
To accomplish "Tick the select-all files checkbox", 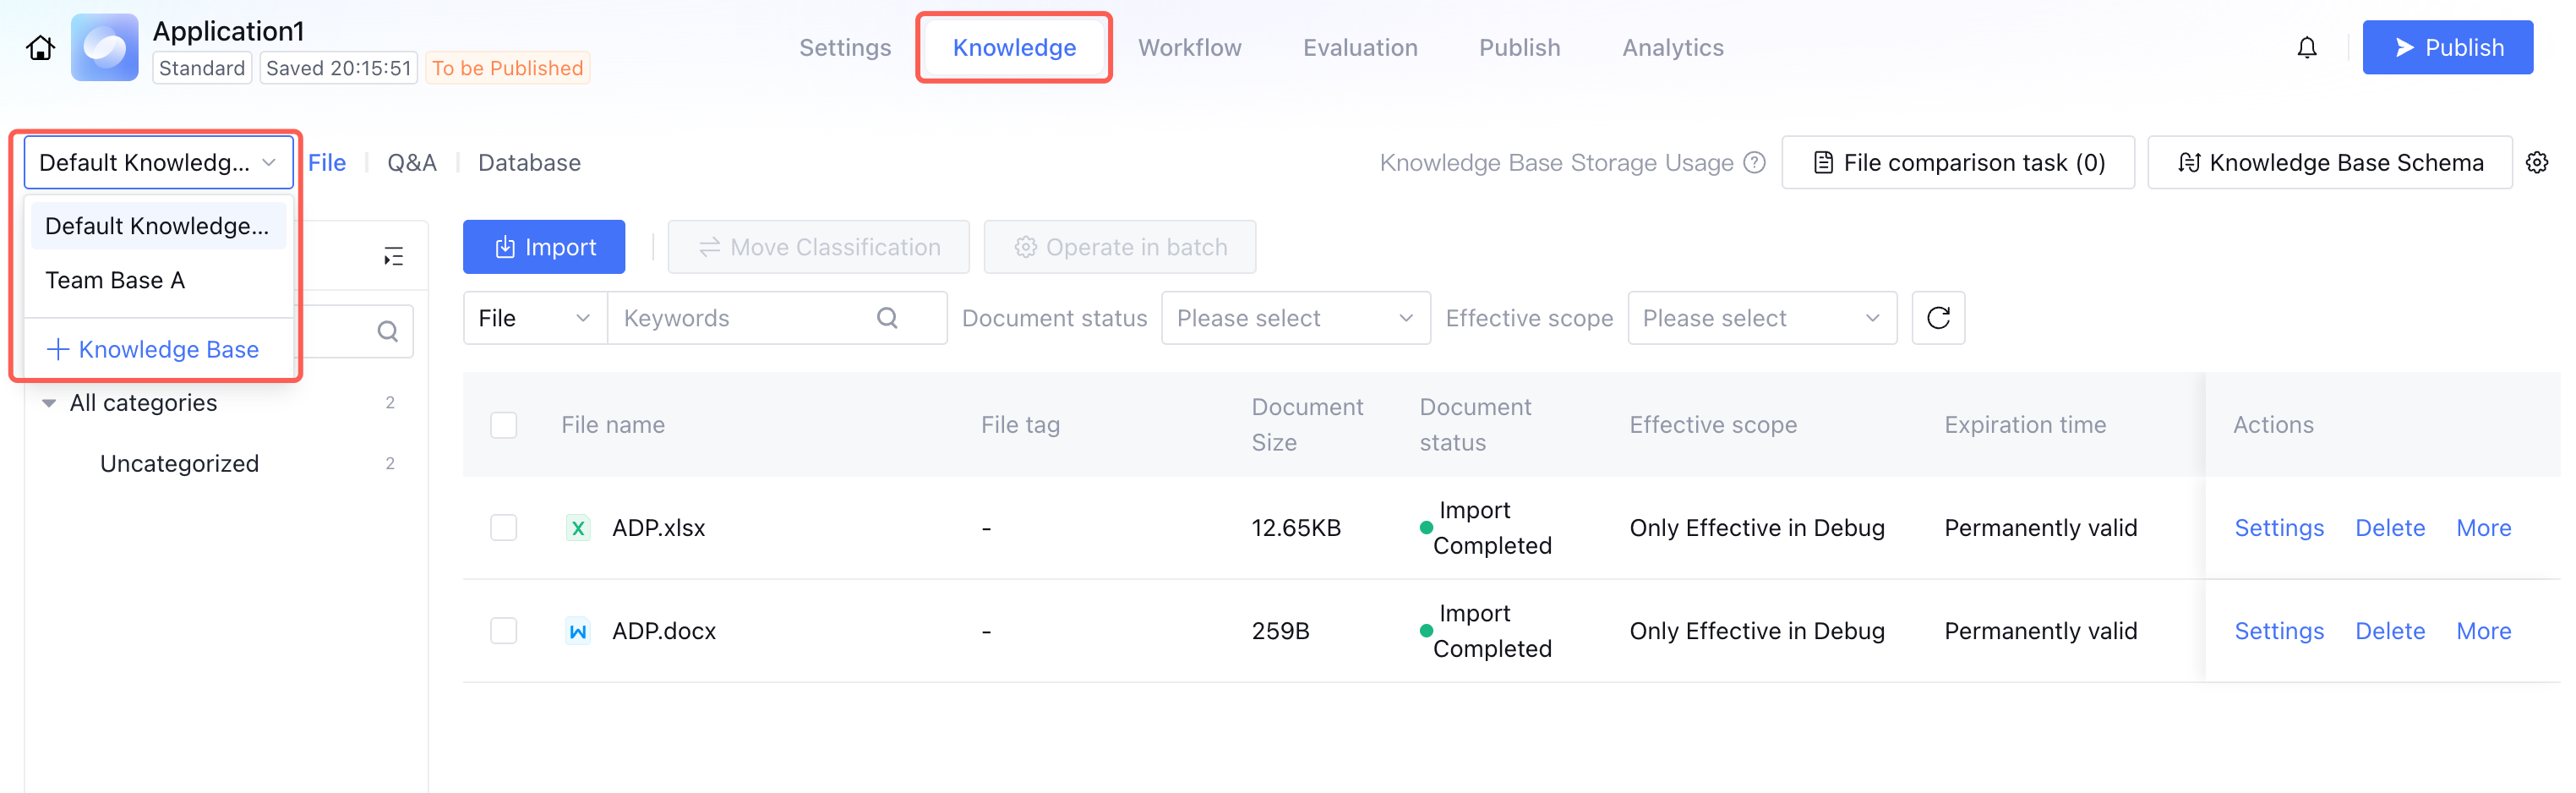I will [504, 425].
